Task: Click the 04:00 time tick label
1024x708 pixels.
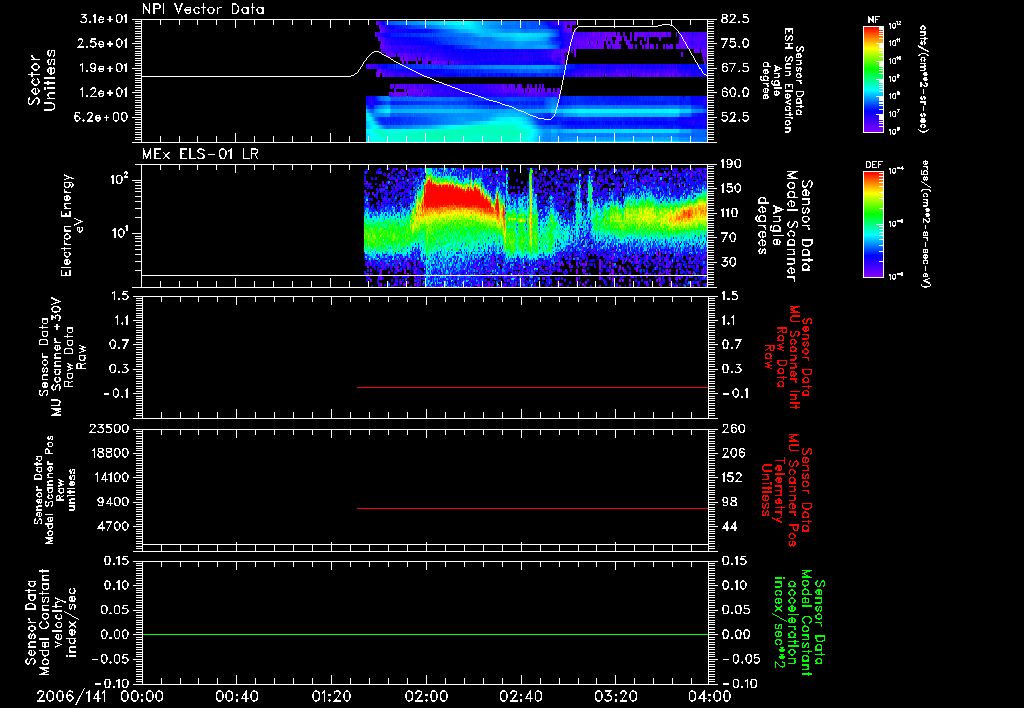Action: (710, 696)
